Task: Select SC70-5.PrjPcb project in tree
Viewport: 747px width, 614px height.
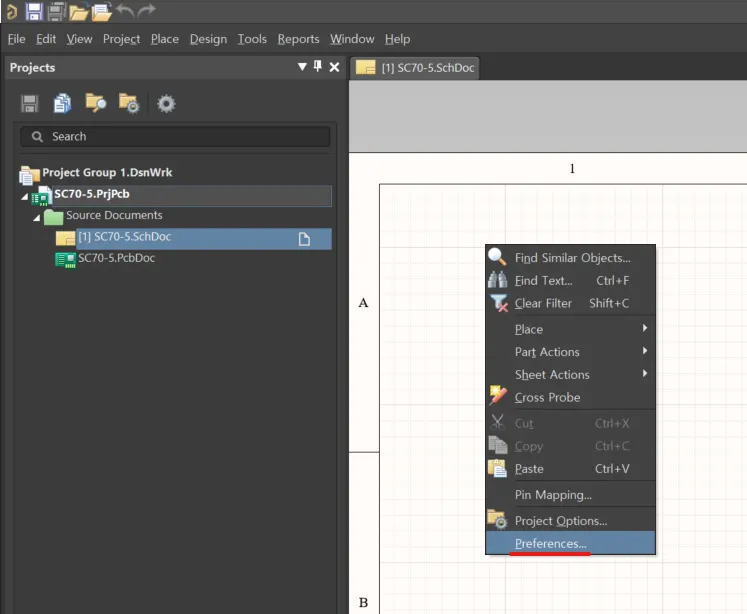Action: [91, 194]
